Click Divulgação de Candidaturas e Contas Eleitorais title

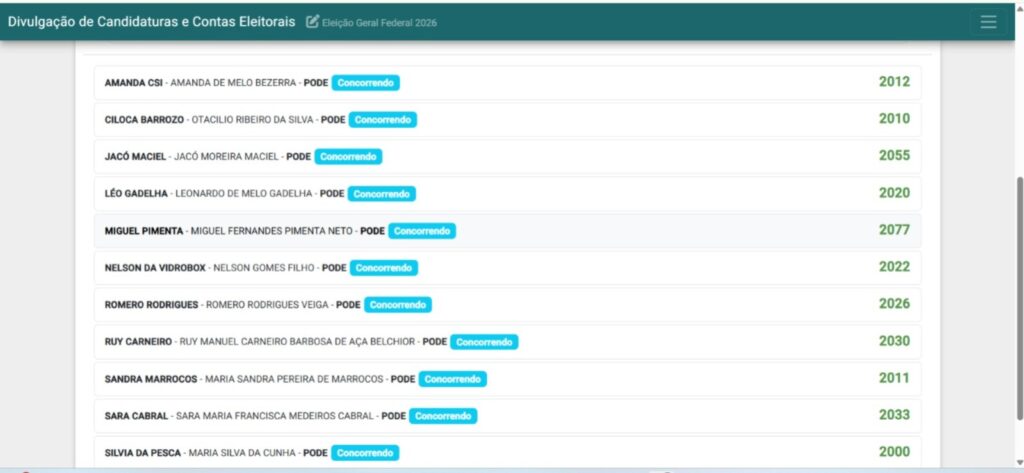pos(152,22)
